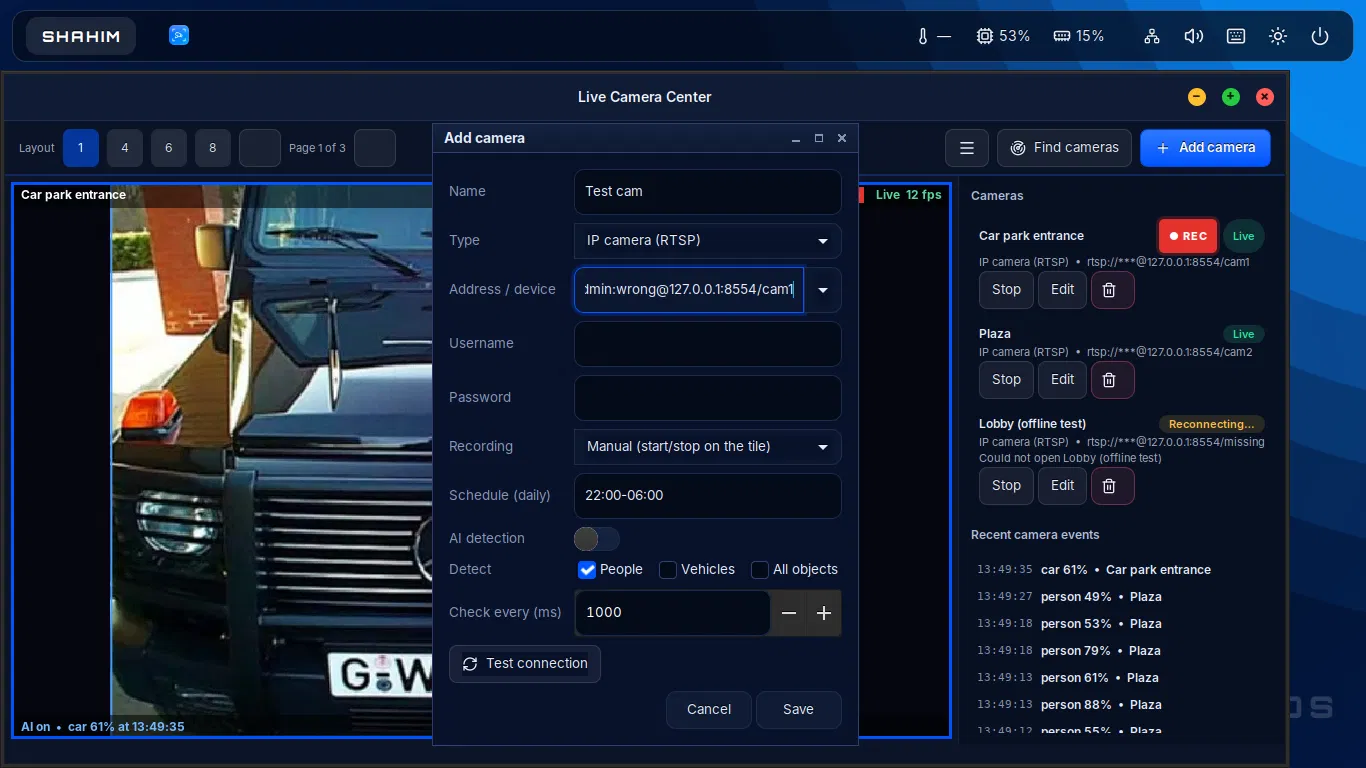The width and height of the screenshot is (1366, 768).
Task: Click the camera app icon beside SHAHIM
Action: tap(179, 36)
